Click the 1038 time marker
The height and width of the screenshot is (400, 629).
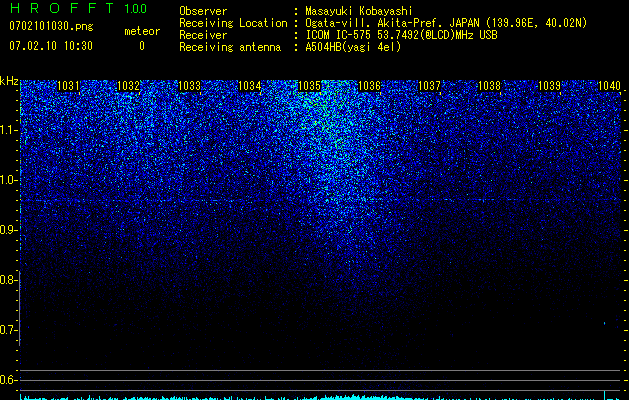coord(489,86)
